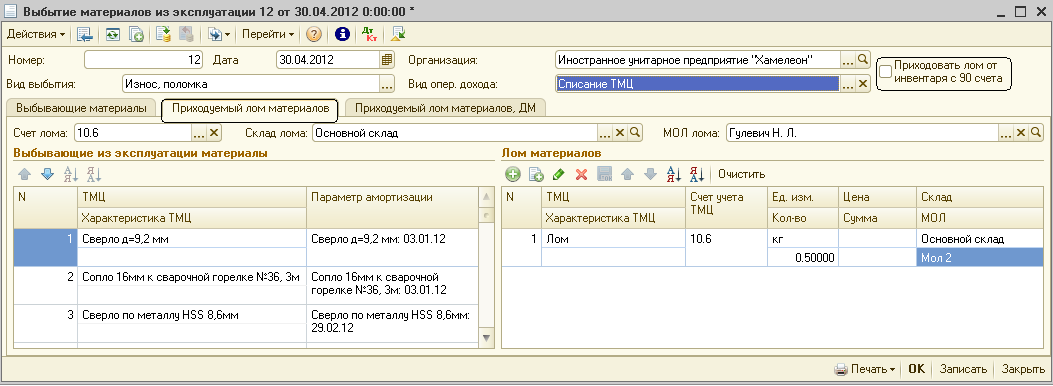The image size is (1053, 386).
Task: Move row down in Выбывающие материалы table
Action: [47, 175]
